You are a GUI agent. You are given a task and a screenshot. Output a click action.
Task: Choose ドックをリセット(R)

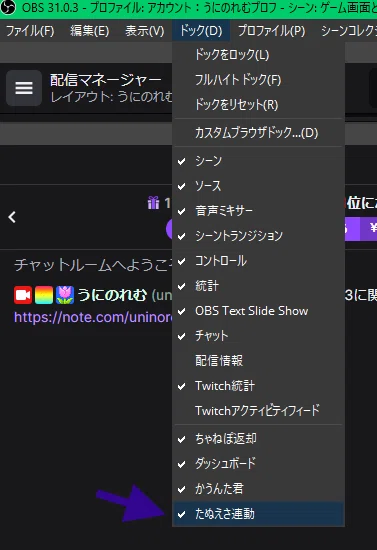(x=258, y=105)
